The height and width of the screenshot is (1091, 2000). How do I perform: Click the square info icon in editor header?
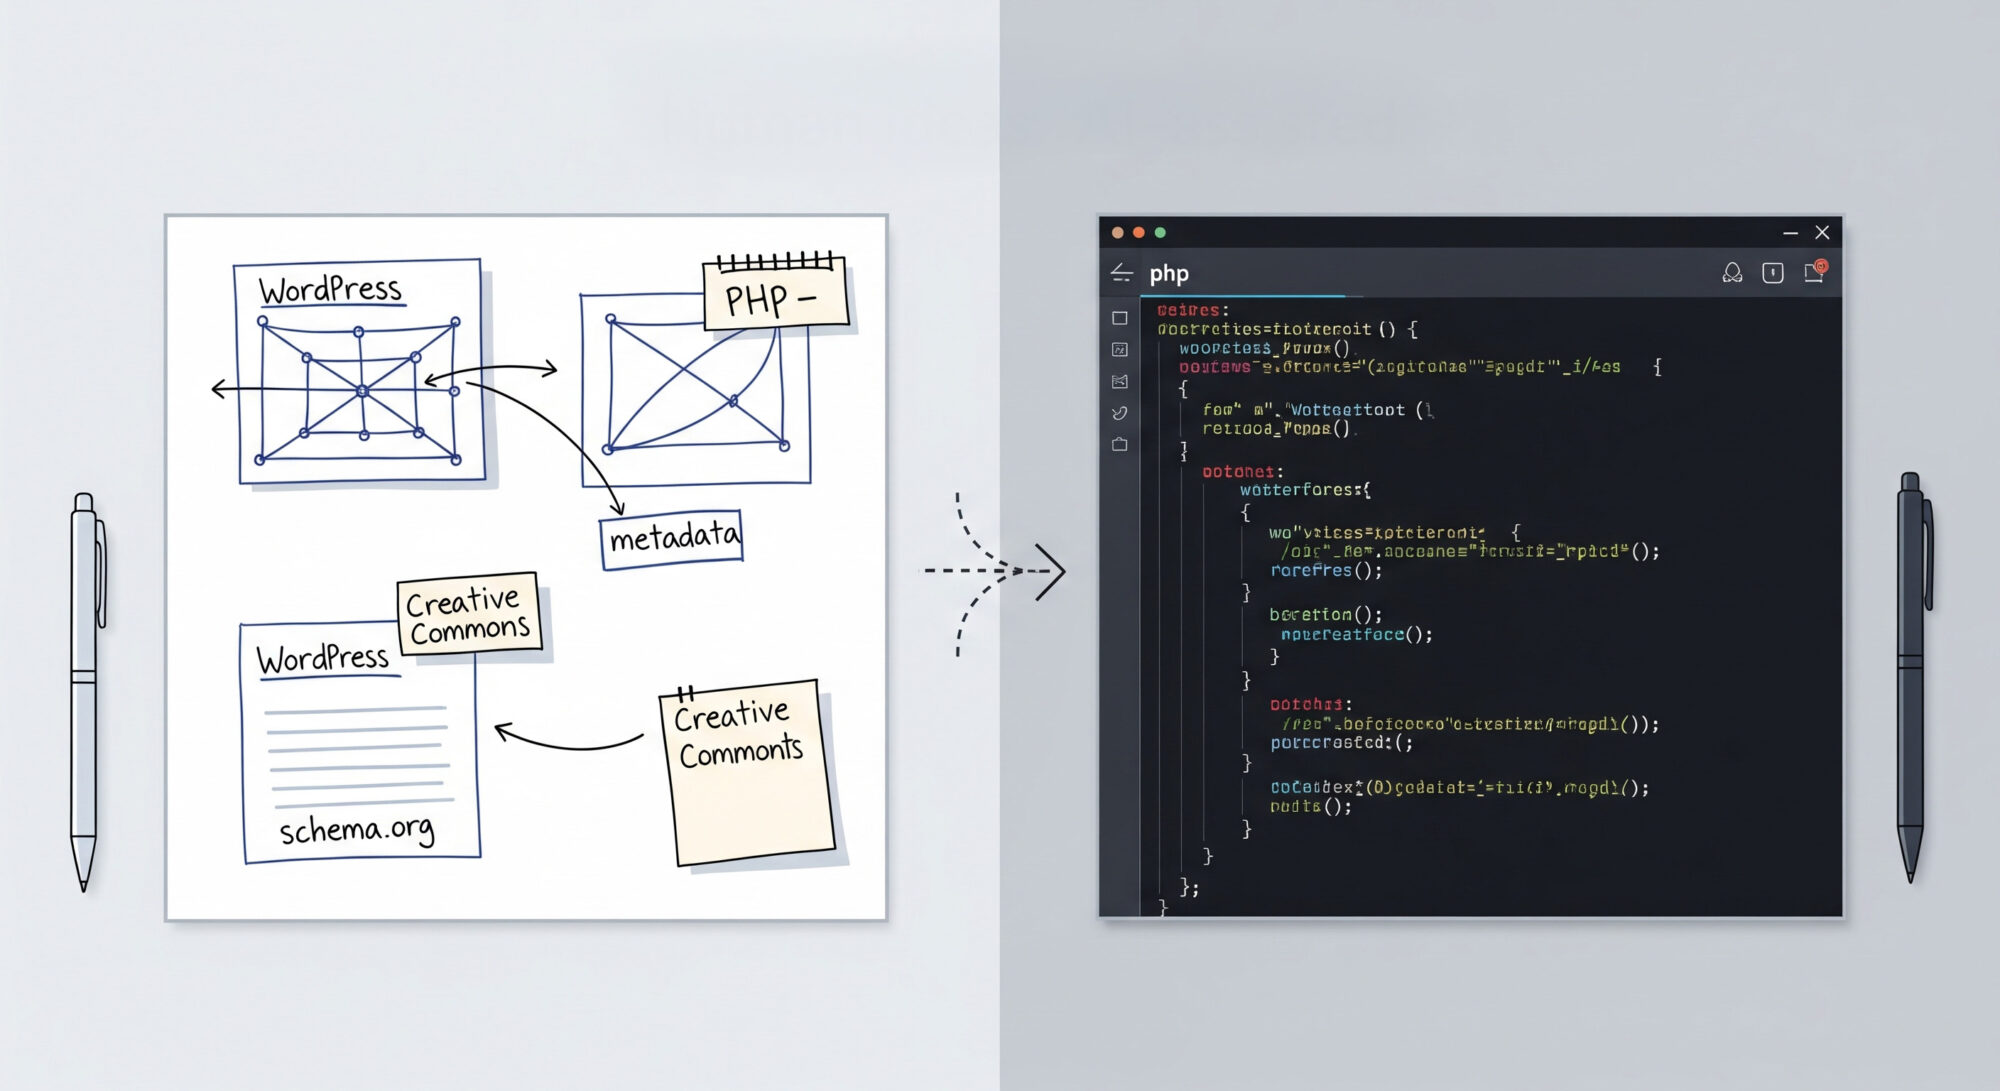[1773, 273]
